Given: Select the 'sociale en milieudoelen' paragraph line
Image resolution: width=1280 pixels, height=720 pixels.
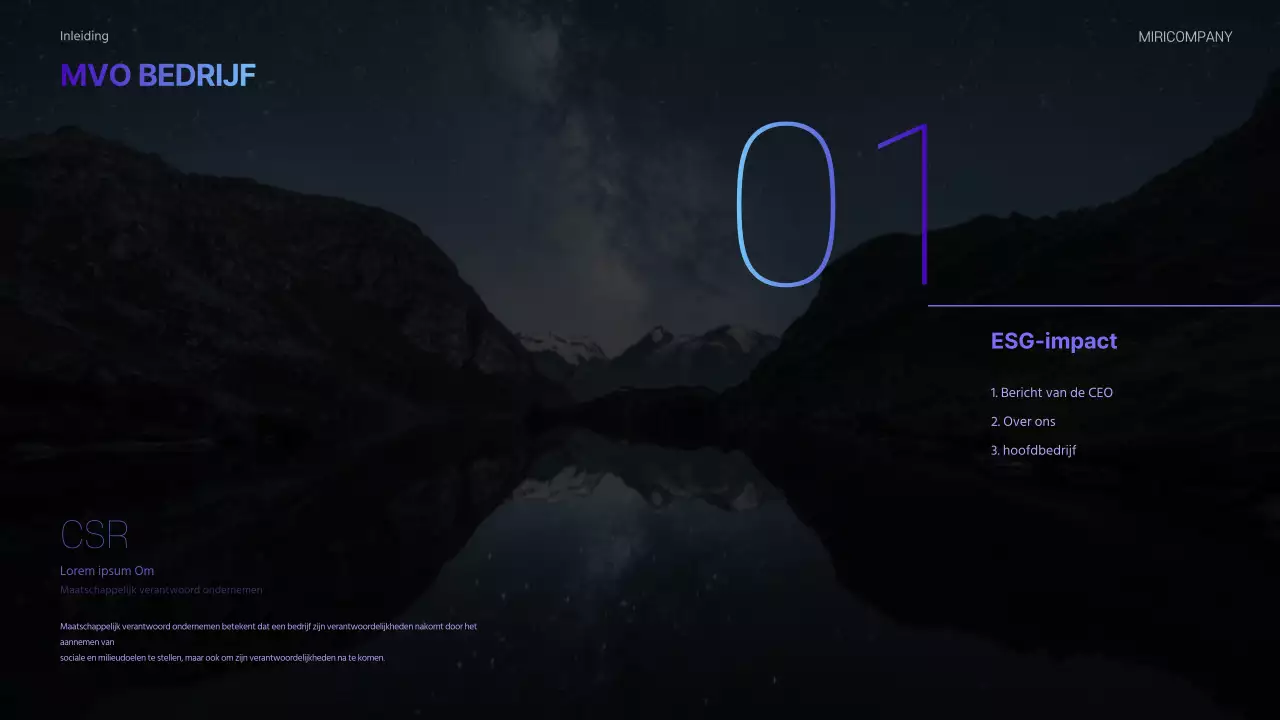Looking at the screenshot, I should [x=222, y=658].
